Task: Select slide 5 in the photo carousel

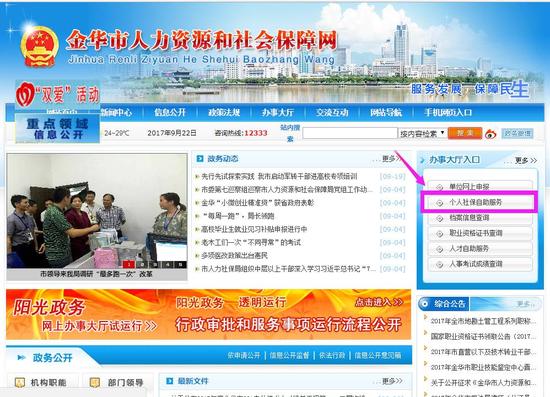Action: [181, 264]
